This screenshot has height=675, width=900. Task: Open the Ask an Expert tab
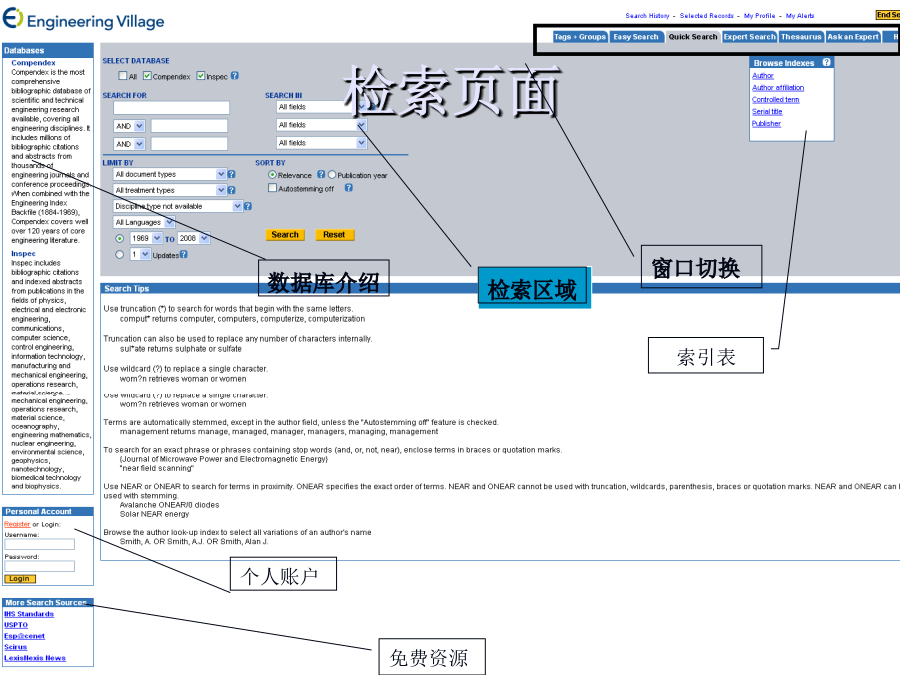853,37
